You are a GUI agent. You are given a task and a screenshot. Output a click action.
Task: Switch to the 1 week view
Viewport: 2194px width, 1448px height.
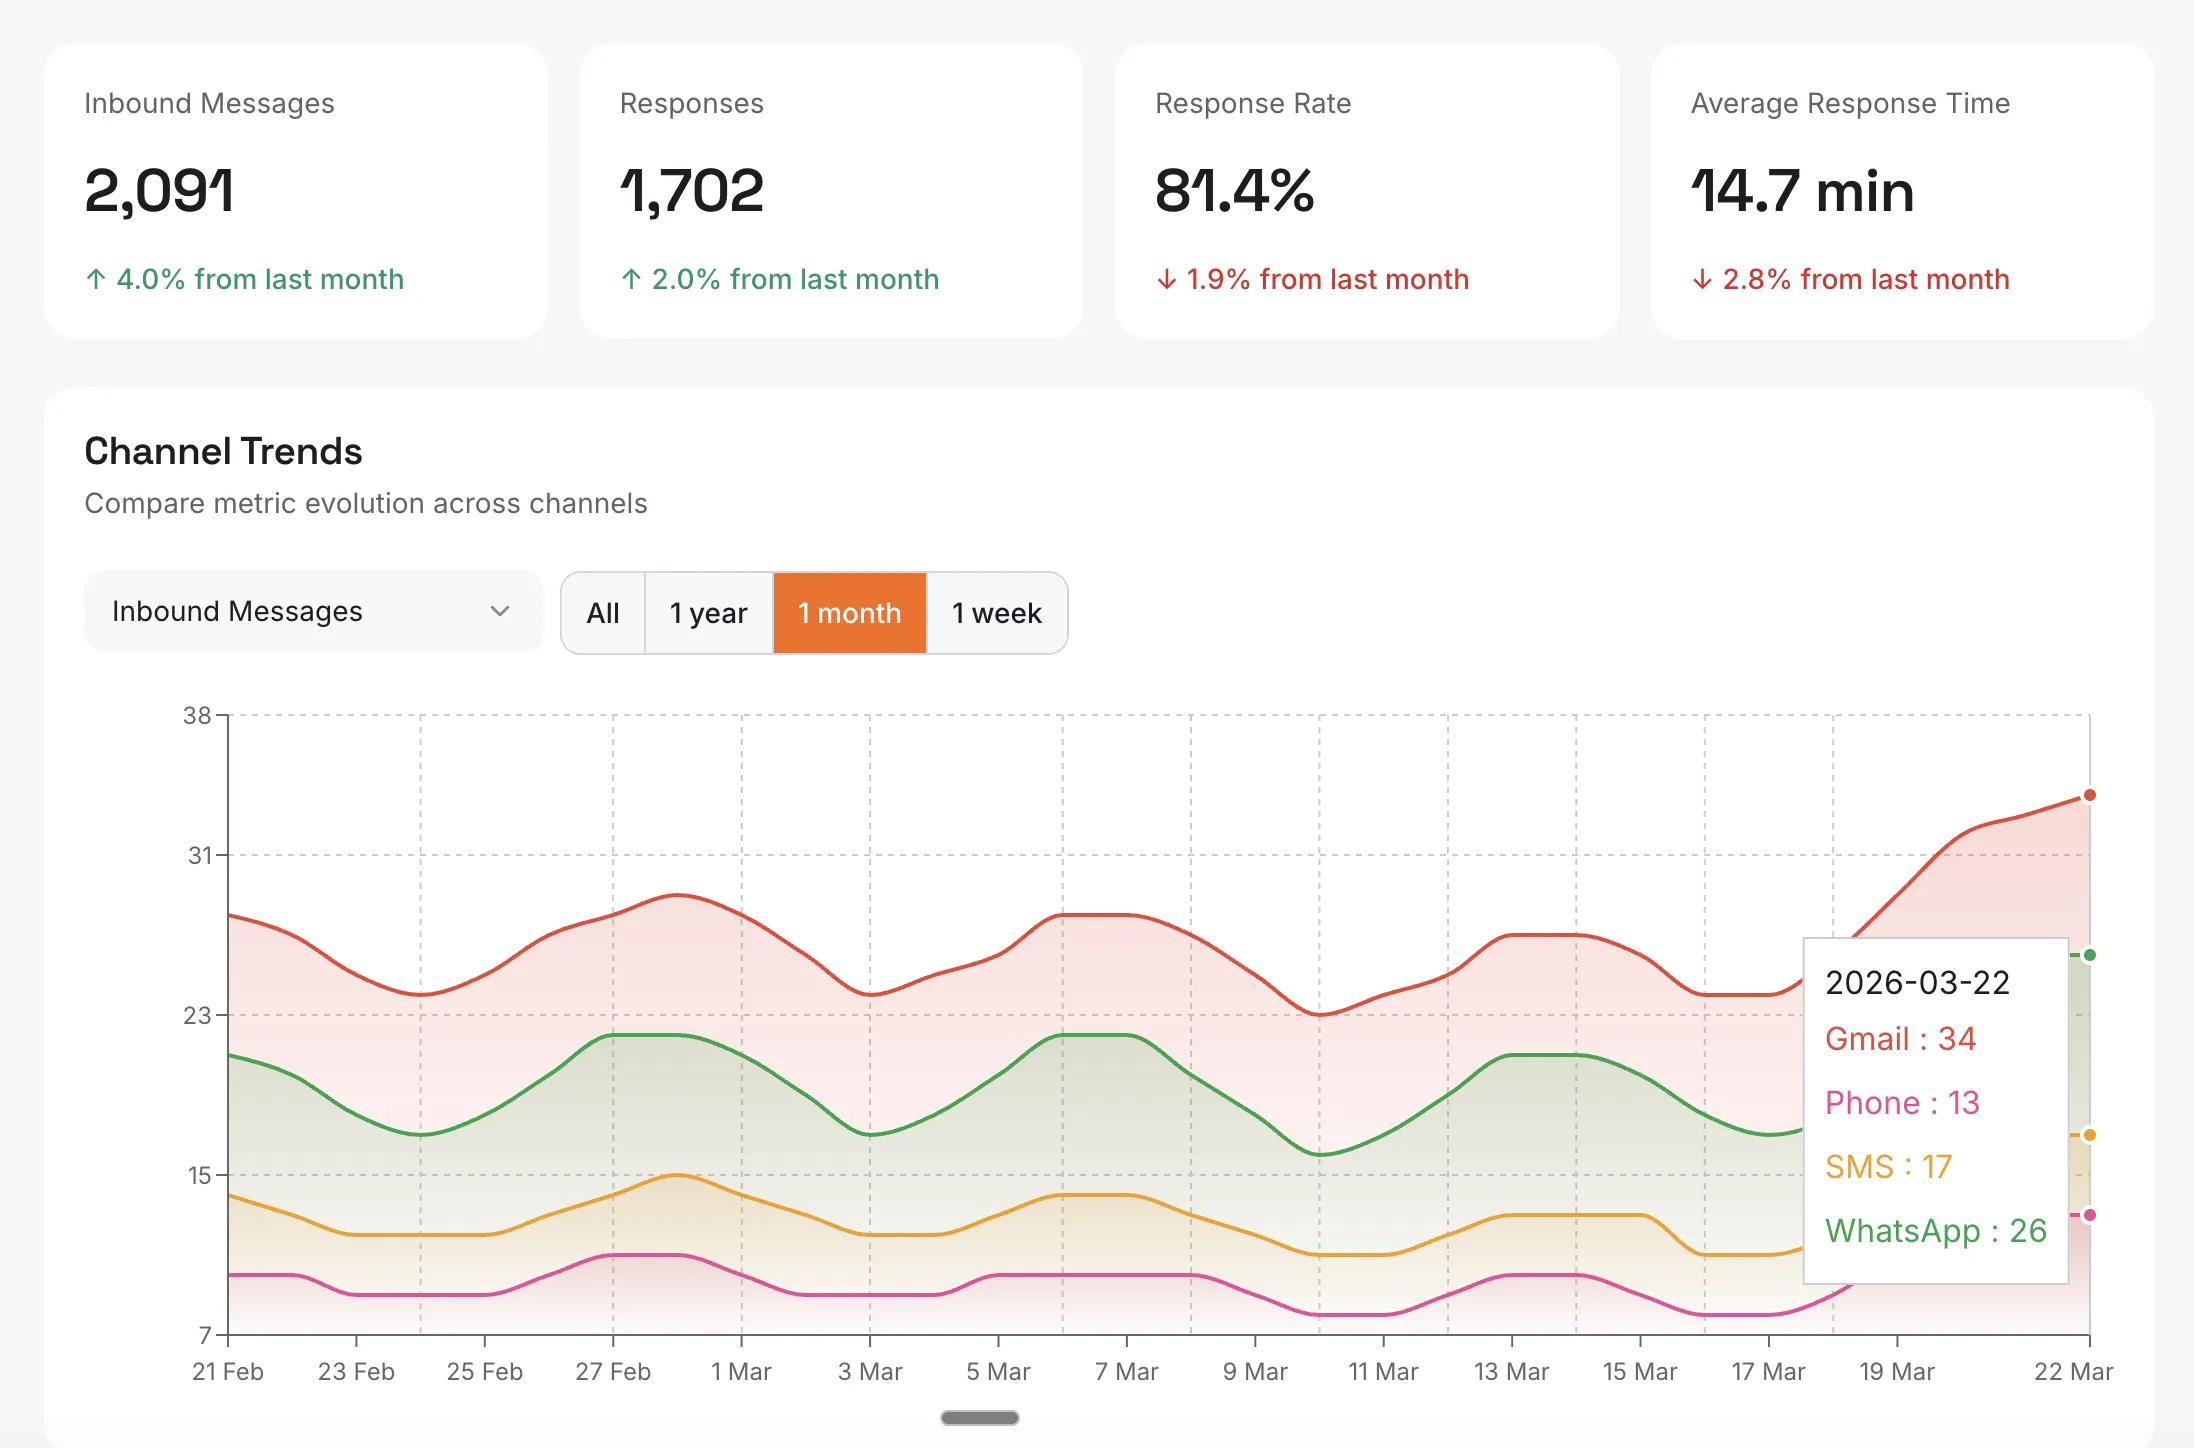click(x=996, y=613)
